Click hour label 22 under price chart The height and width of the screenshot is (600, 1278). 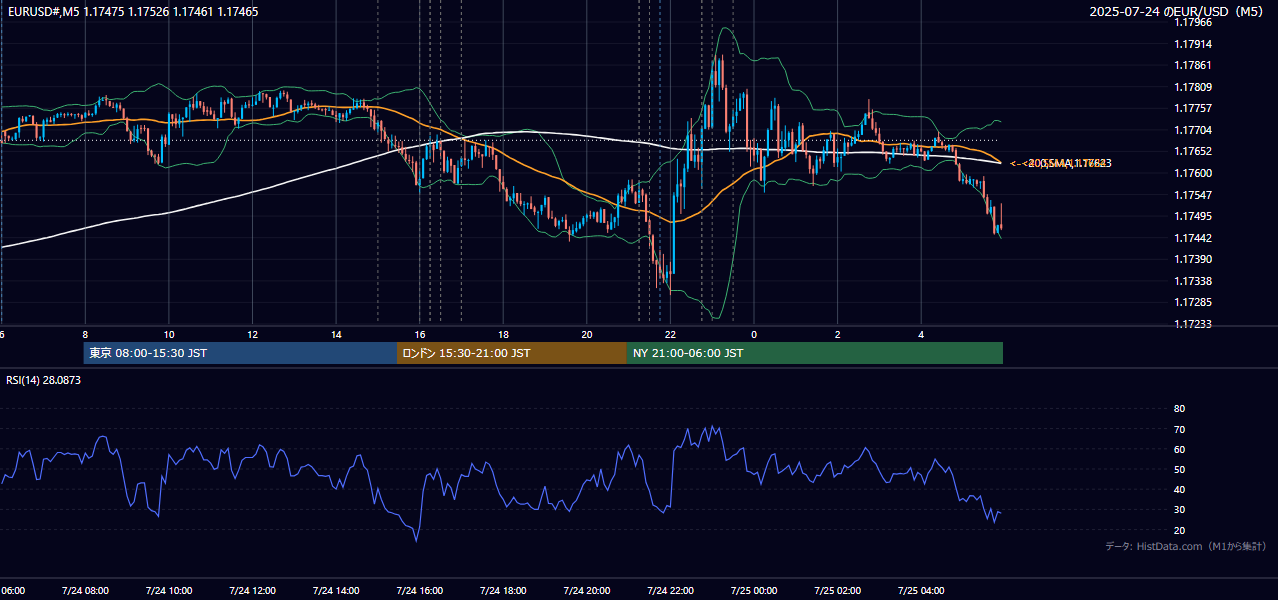670,334
